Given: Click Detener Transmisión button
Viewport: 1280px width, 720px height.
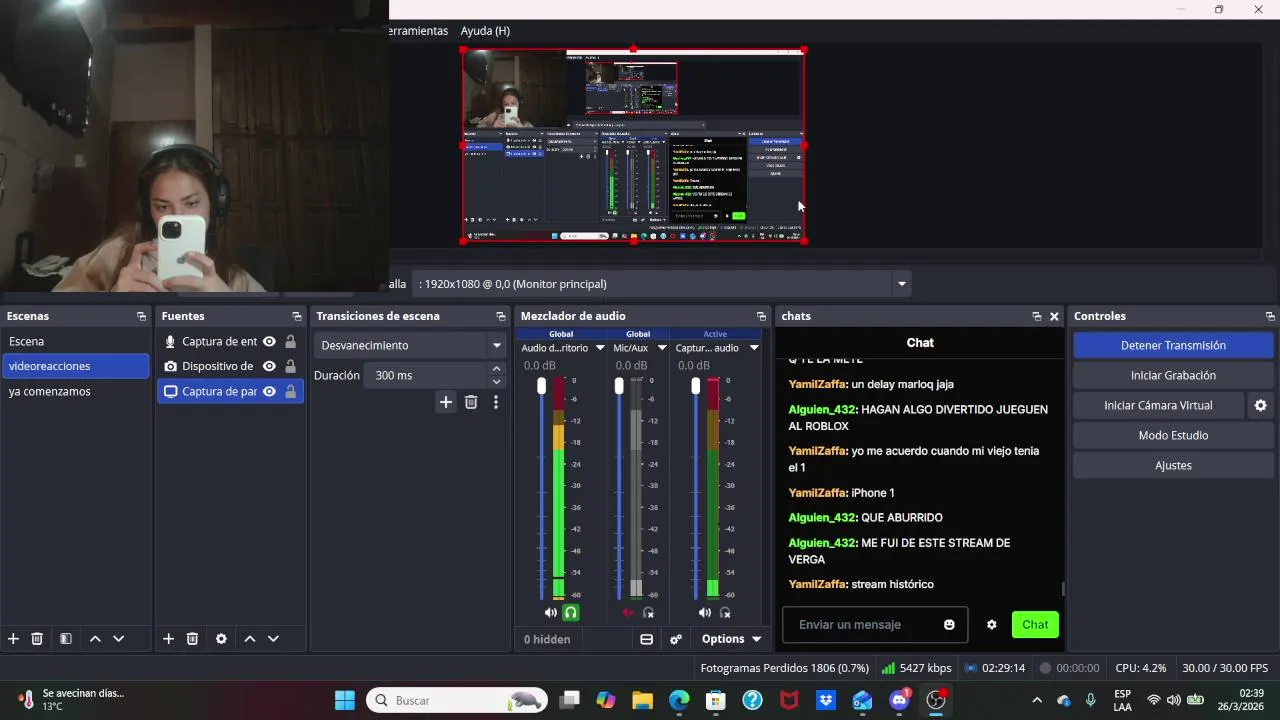Looking at the screenshot, I should (x=1173, y=345).
